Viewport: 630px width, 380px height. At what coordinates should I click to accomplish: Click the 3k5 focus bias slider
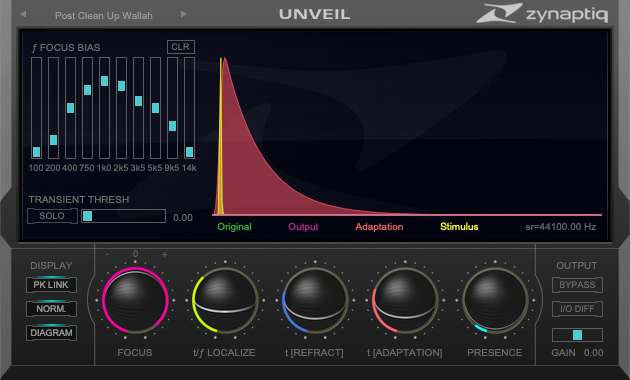[x=138, y=108]
